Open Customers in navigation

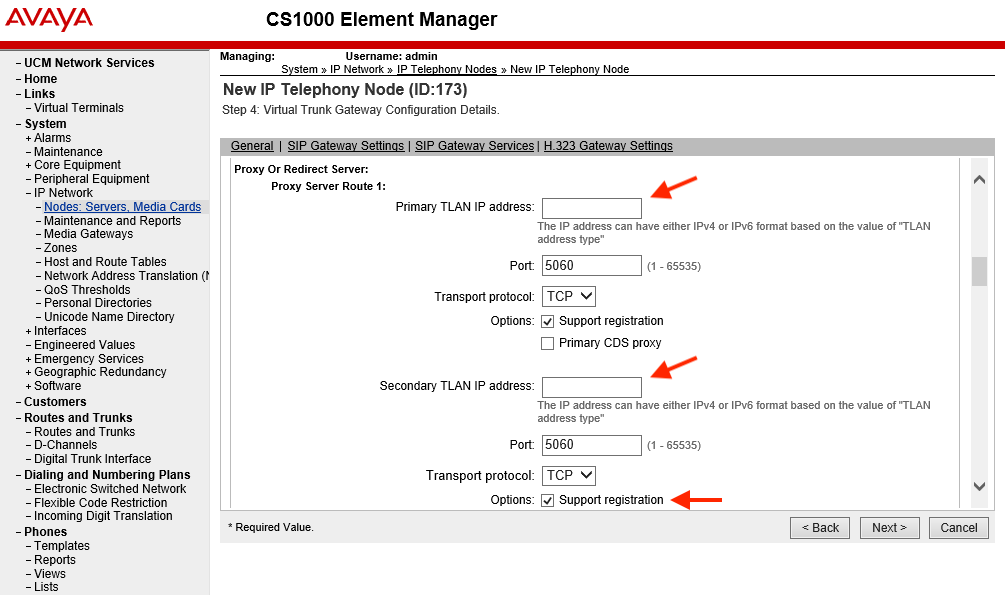click(x=55, y=402)
